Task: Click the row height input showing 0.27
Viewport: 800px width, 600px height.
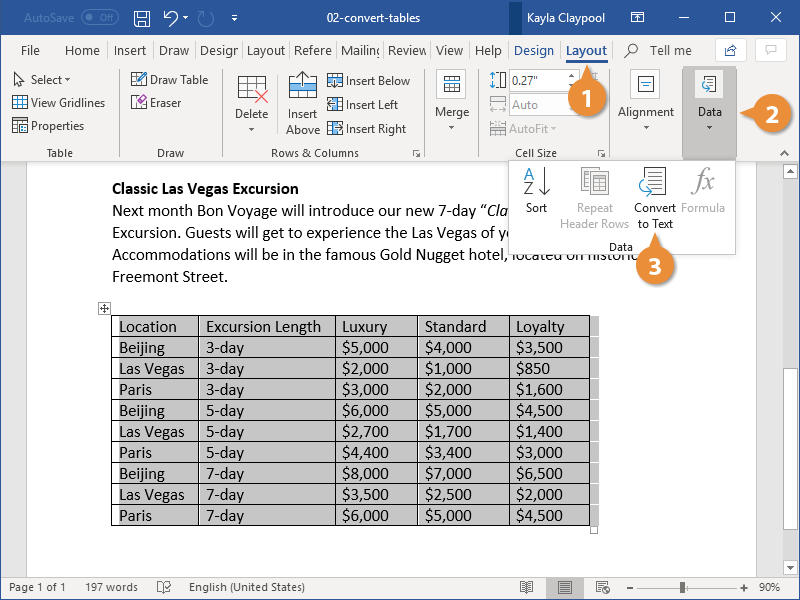Action: coord(540,81)
